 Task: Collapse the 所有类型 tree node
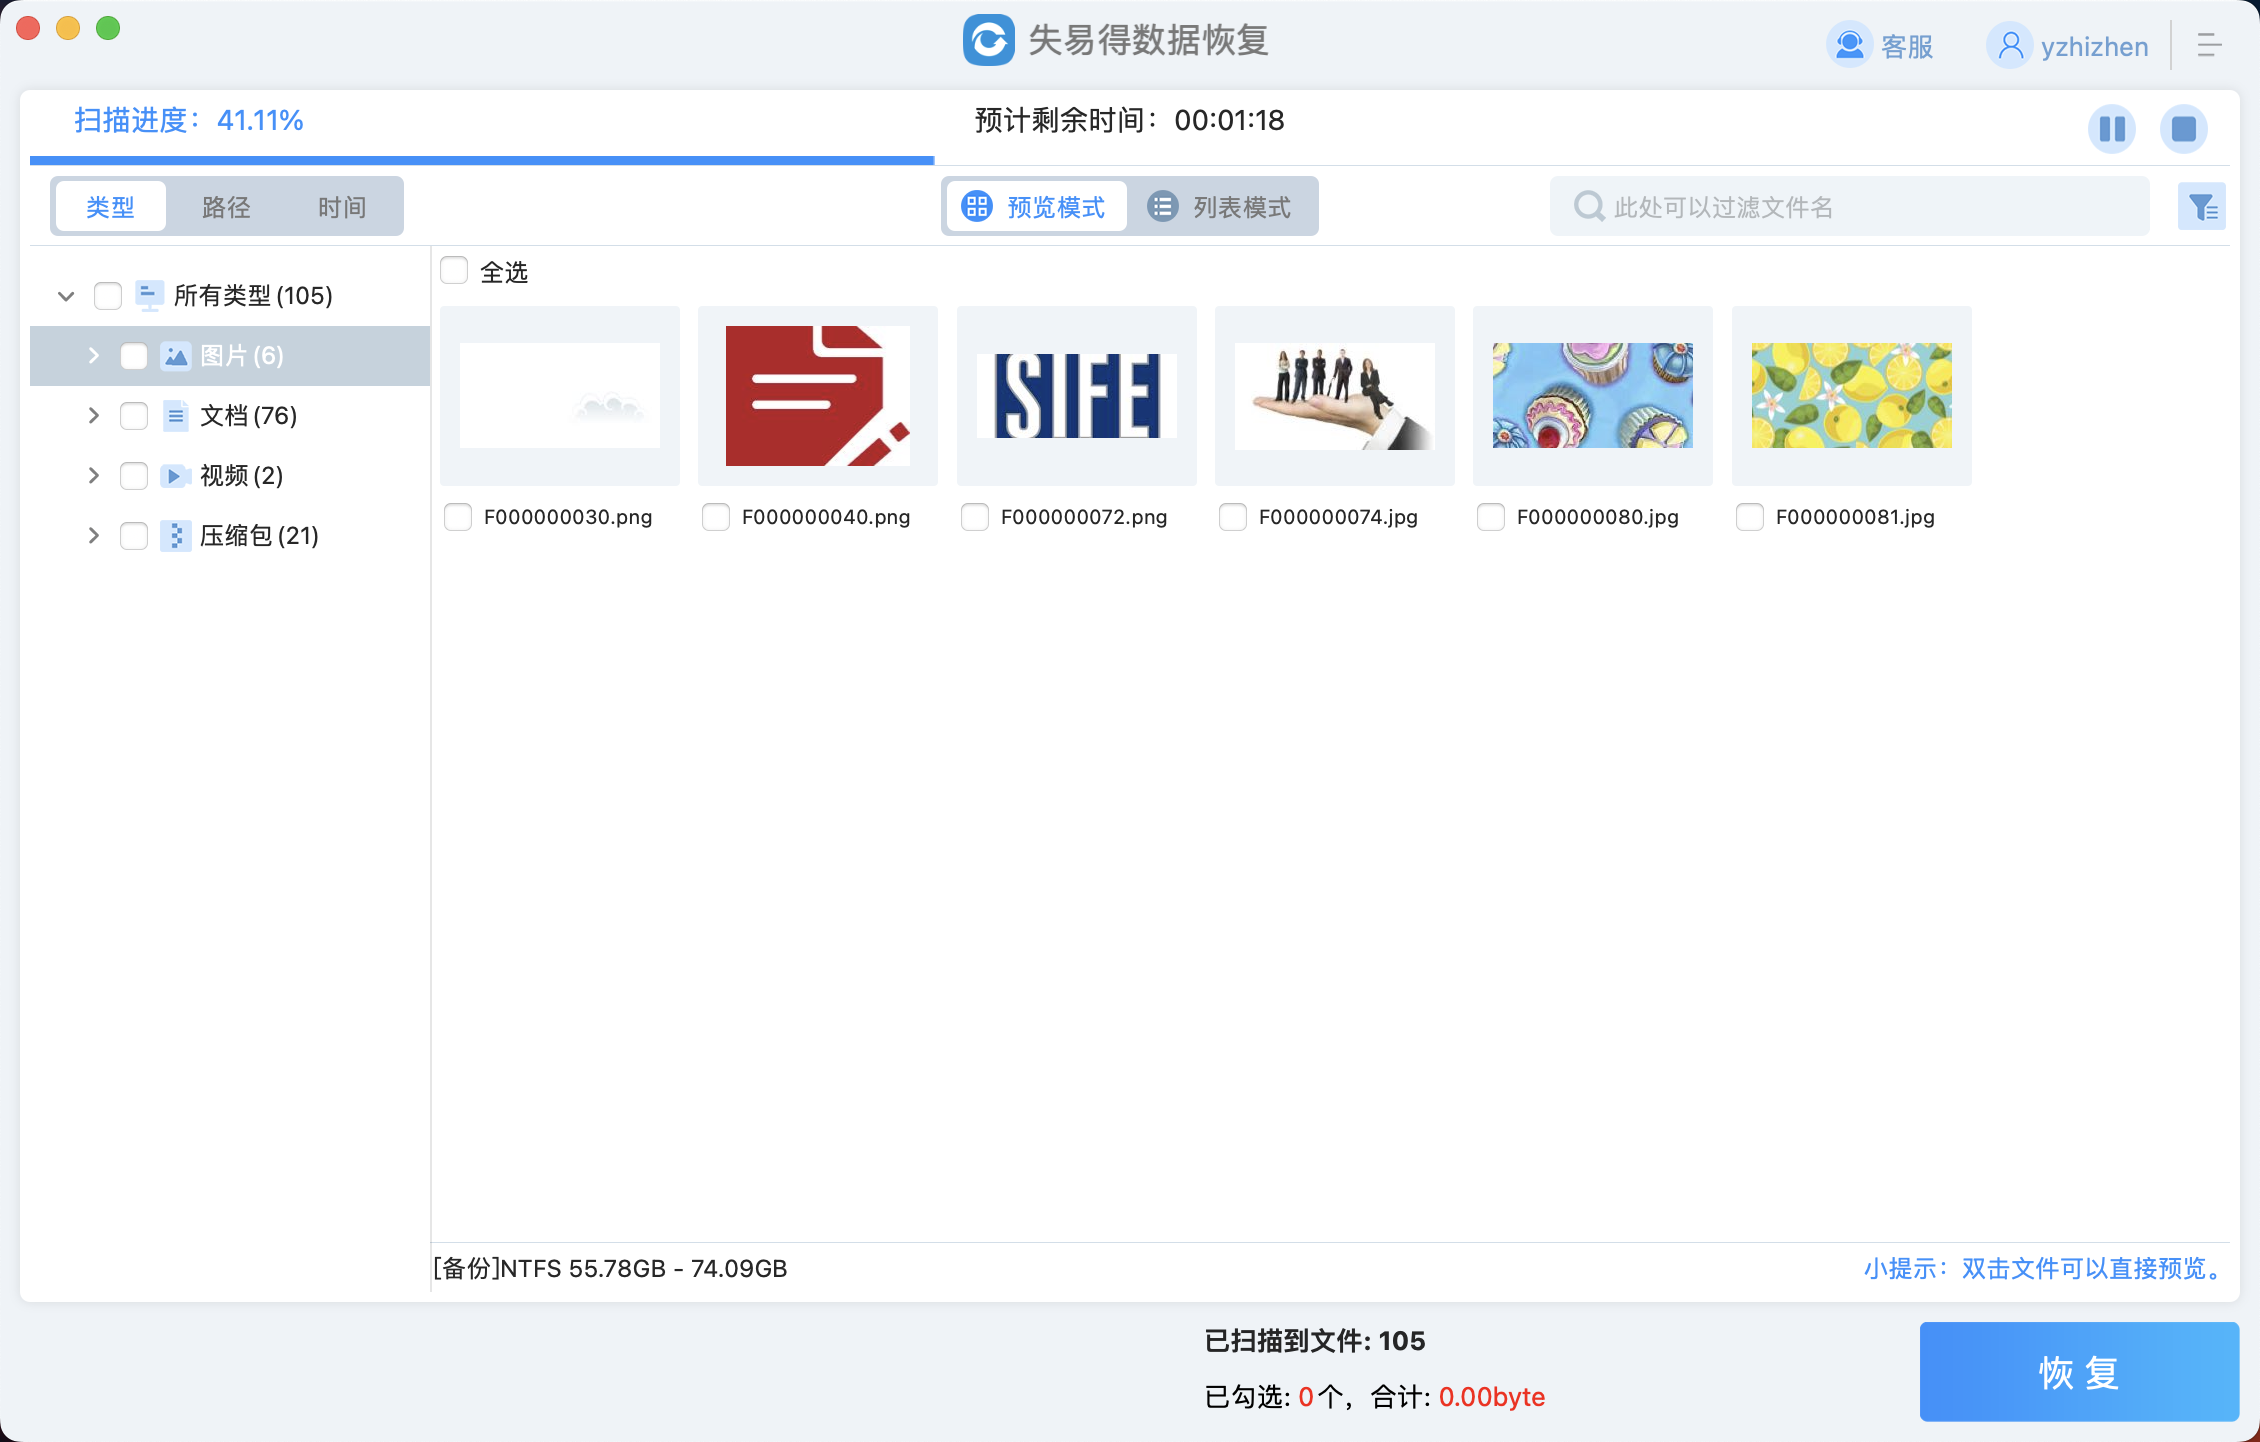click(66, 296)
